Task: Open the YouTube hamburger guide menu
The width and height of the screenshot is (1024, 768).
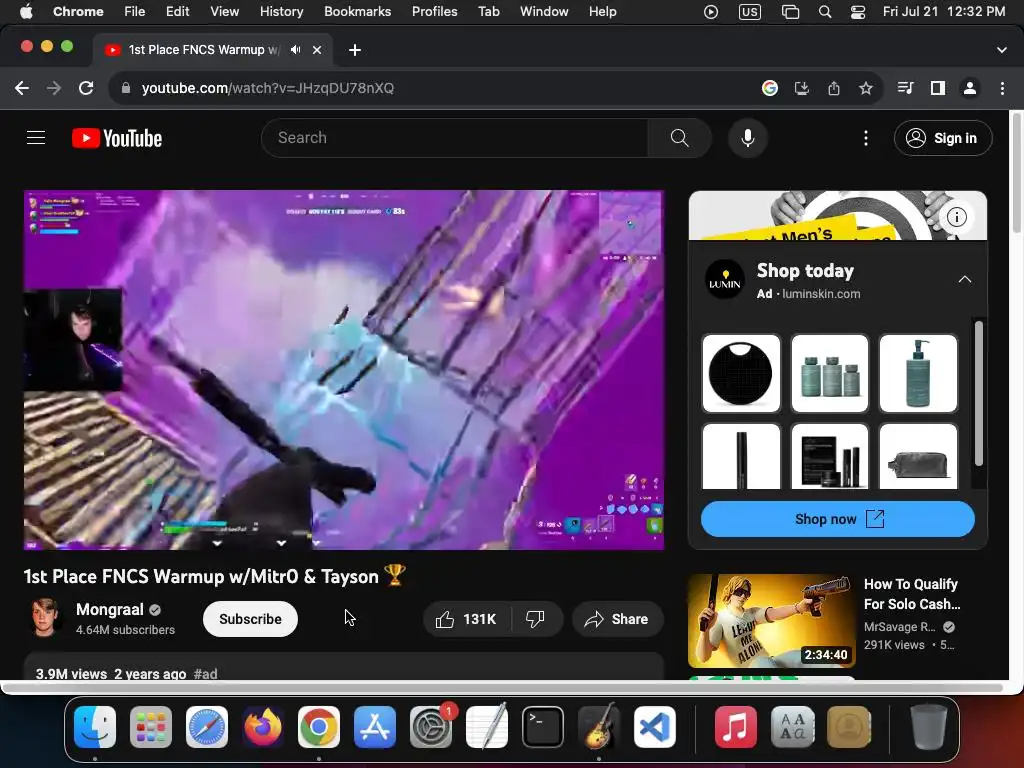Action: (36, 138)
